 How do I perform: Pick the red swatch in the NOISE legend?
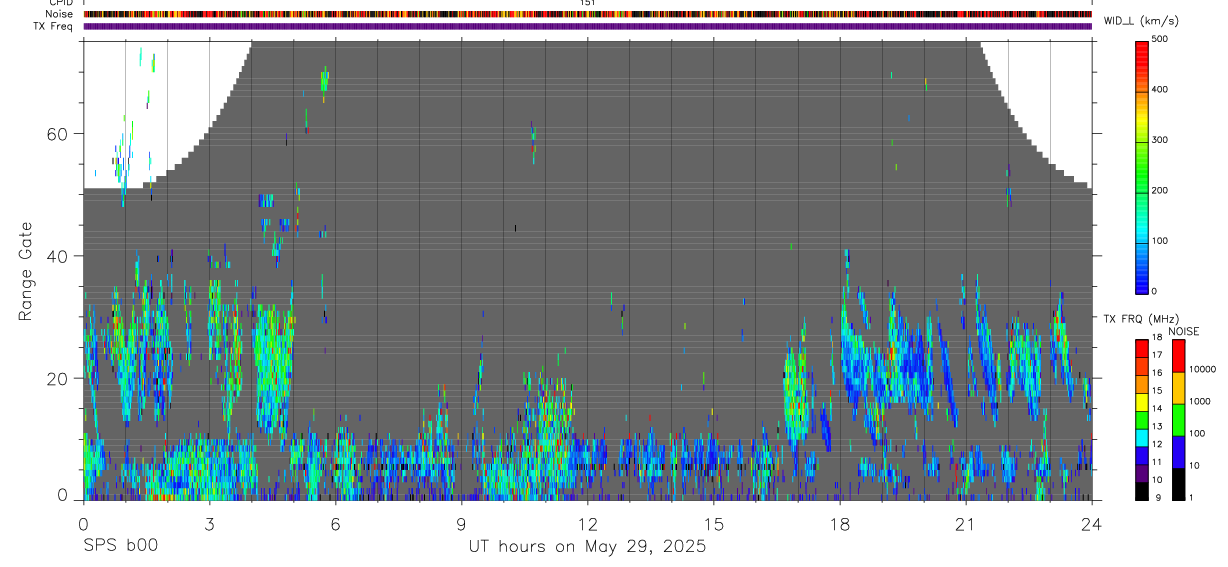[x=1178, y=356]
